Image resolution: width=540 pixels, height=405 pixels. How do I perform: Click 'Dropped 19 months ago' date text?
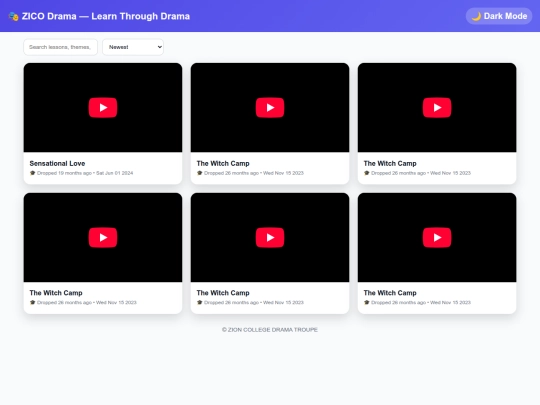pos(64,173)
